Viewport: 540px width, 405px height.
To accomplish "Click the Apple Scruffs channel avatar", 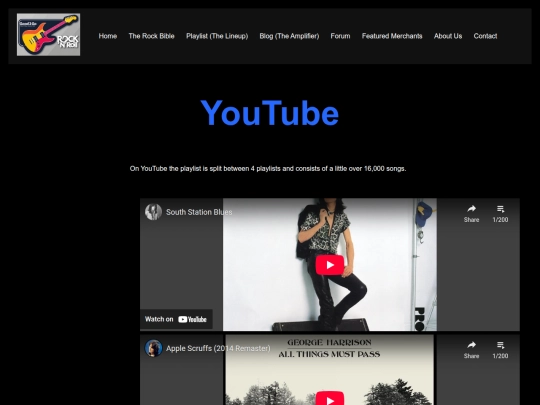I will click(x=153, y=348).
